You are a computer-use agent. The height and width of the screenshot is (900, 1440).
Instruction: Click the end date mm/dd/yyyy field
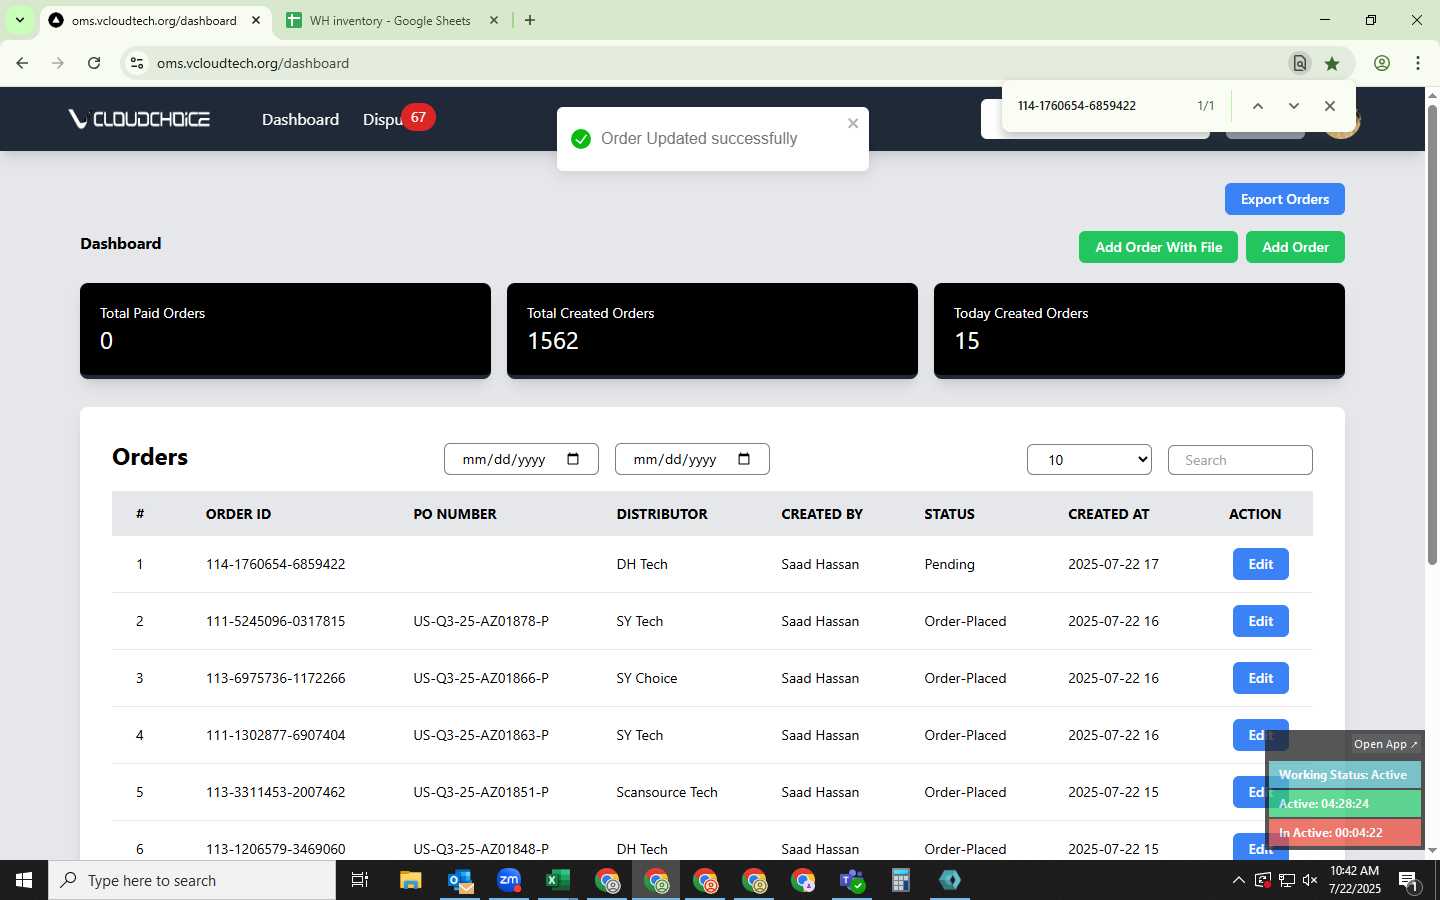tap(692, 459)
